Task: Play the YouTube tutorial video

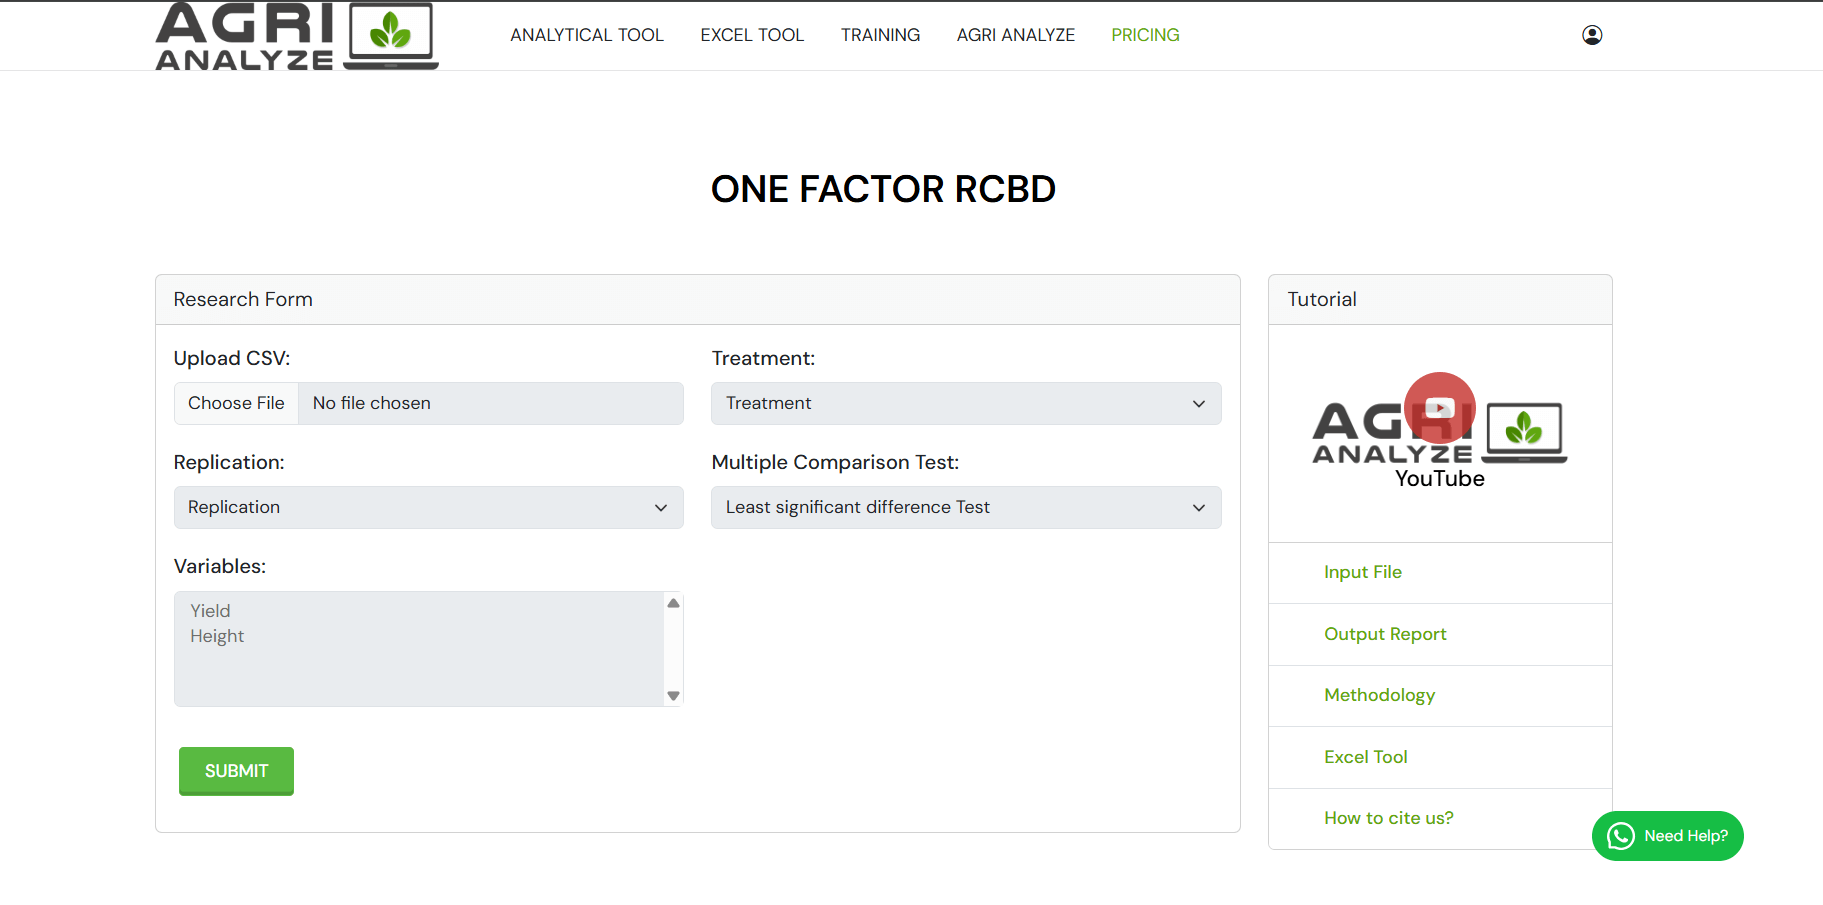Action: click(1439, 408)
